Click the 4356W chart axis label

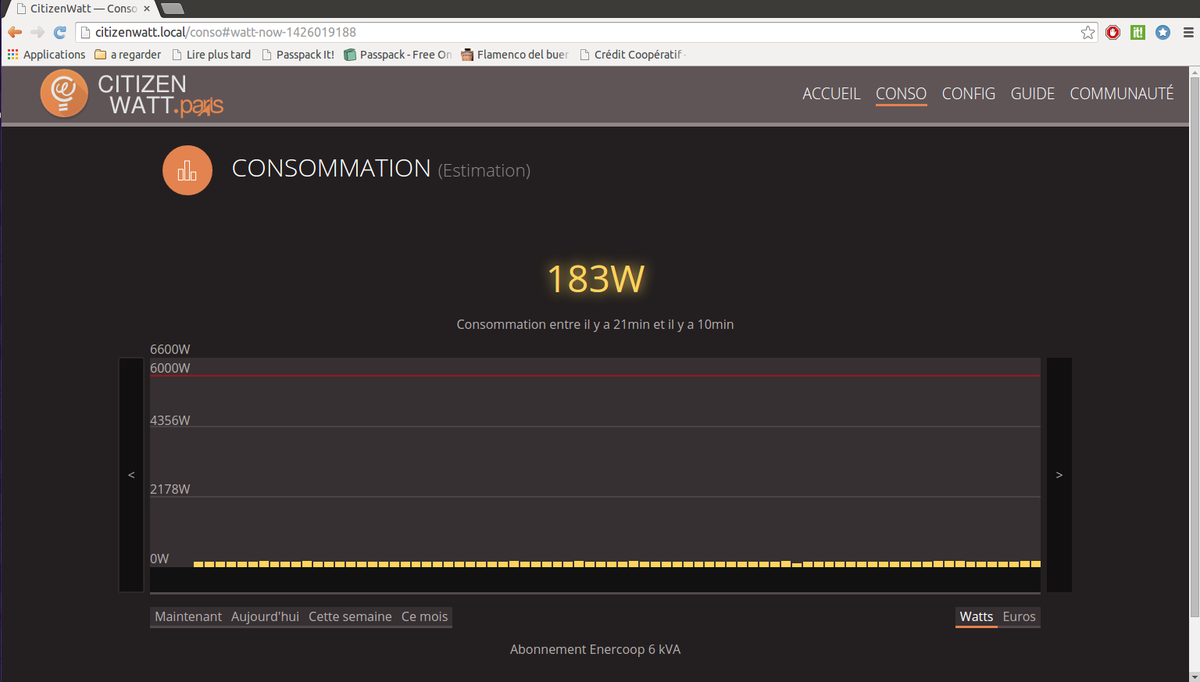[170, 420]
